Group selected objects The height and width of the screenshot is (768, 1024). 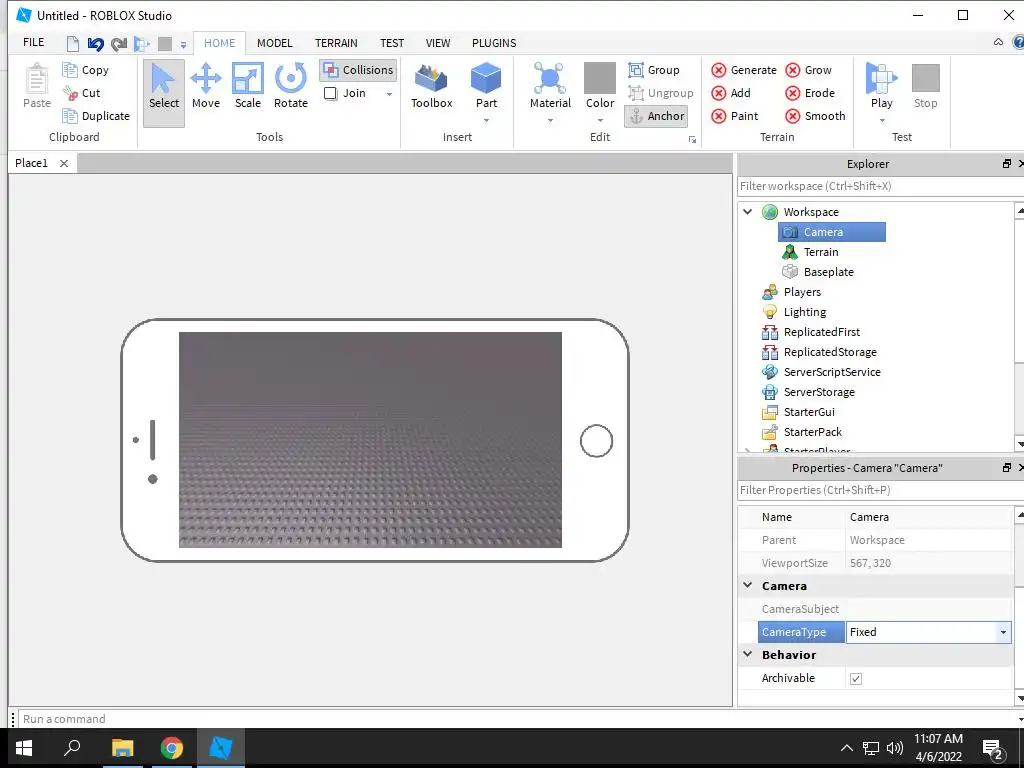(654, 70)
